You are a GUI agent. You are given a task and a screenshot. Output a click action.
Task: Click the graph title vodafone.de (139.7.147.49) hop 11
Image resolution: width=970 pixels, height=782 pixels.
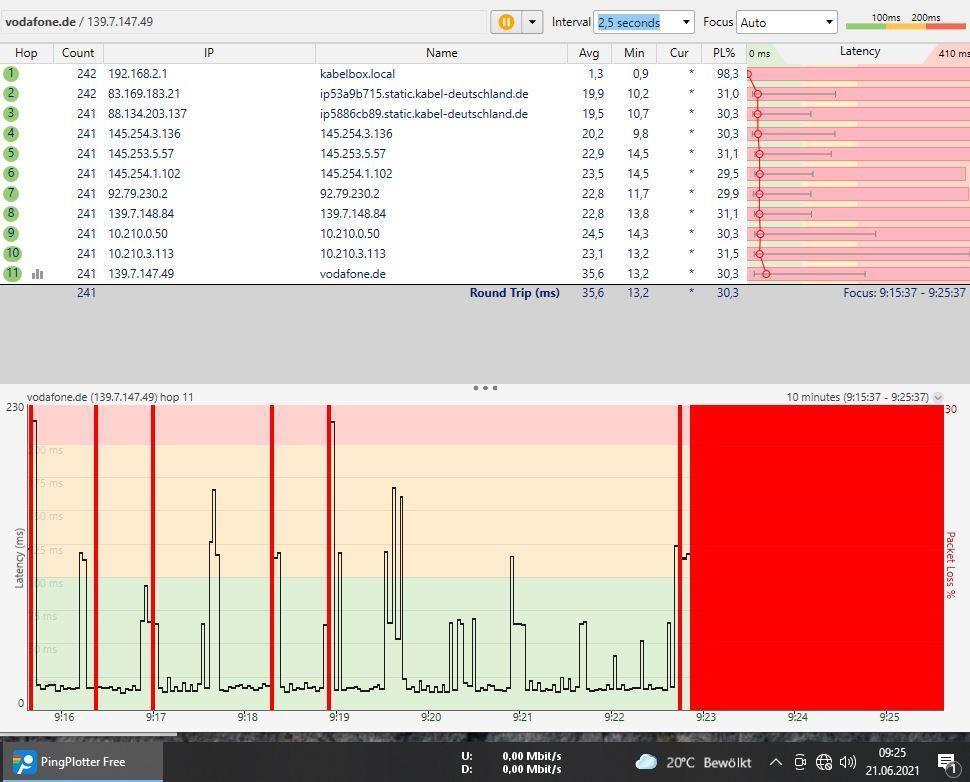[x=110, y=397]
